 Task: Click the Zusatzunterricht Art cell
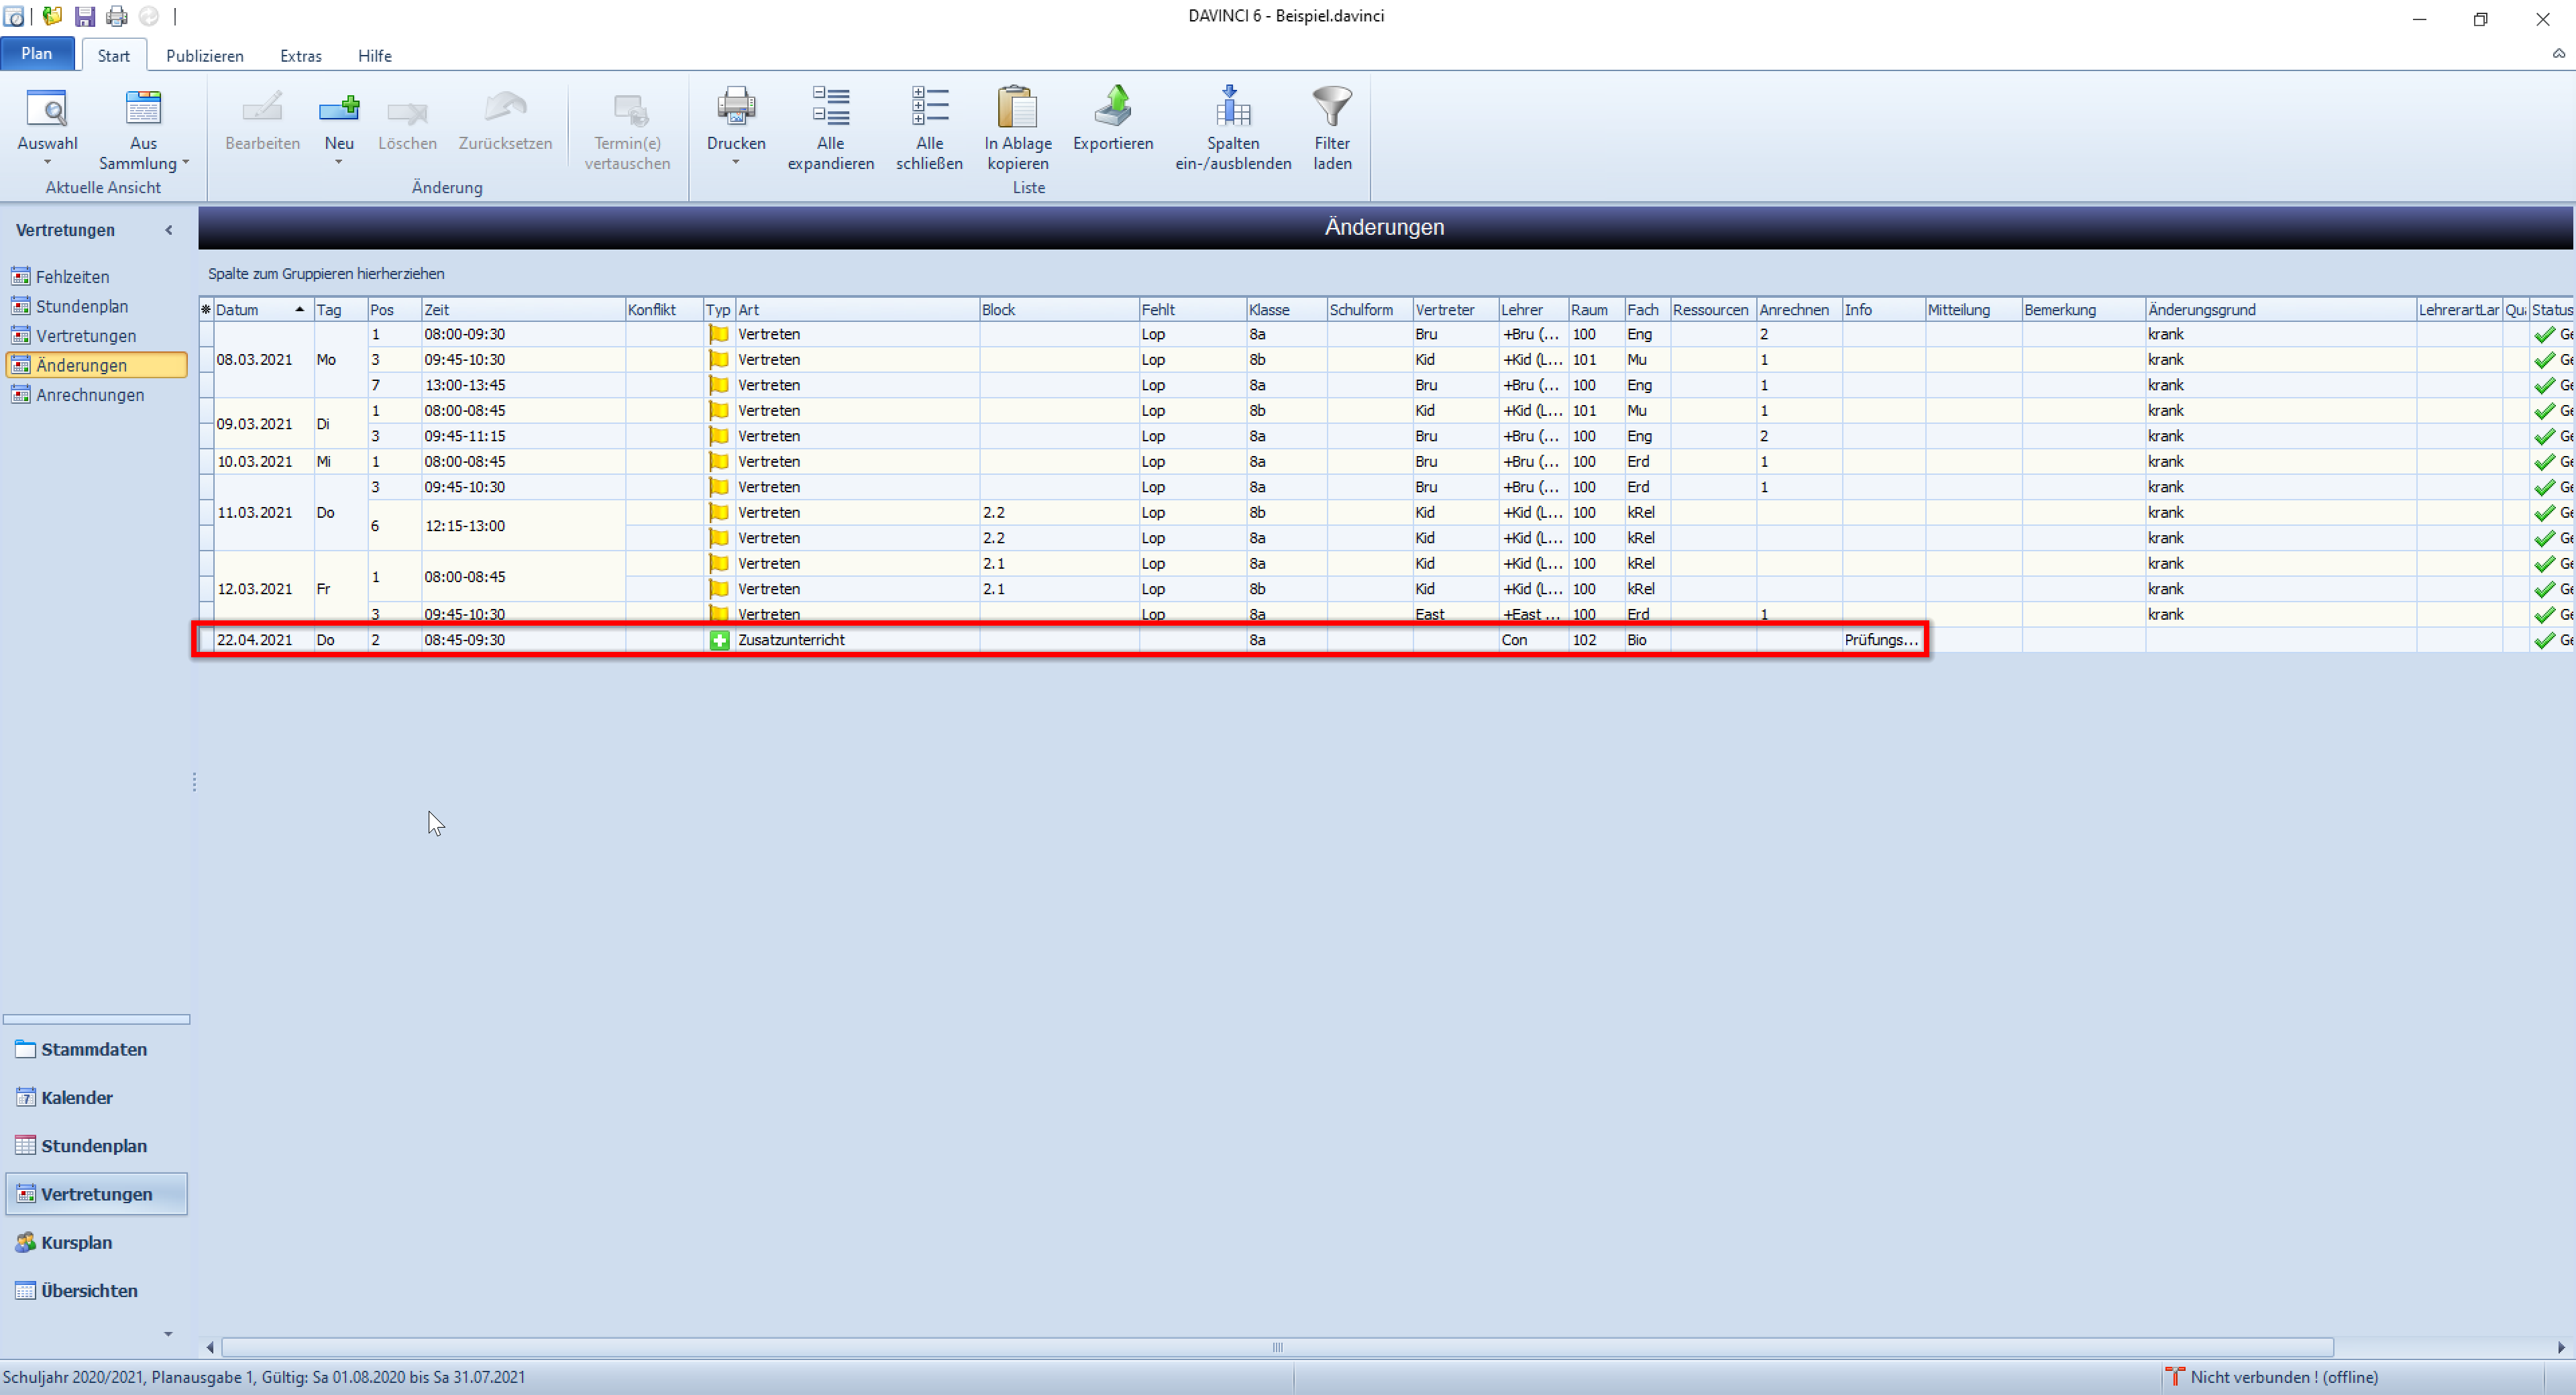point(857,640)
